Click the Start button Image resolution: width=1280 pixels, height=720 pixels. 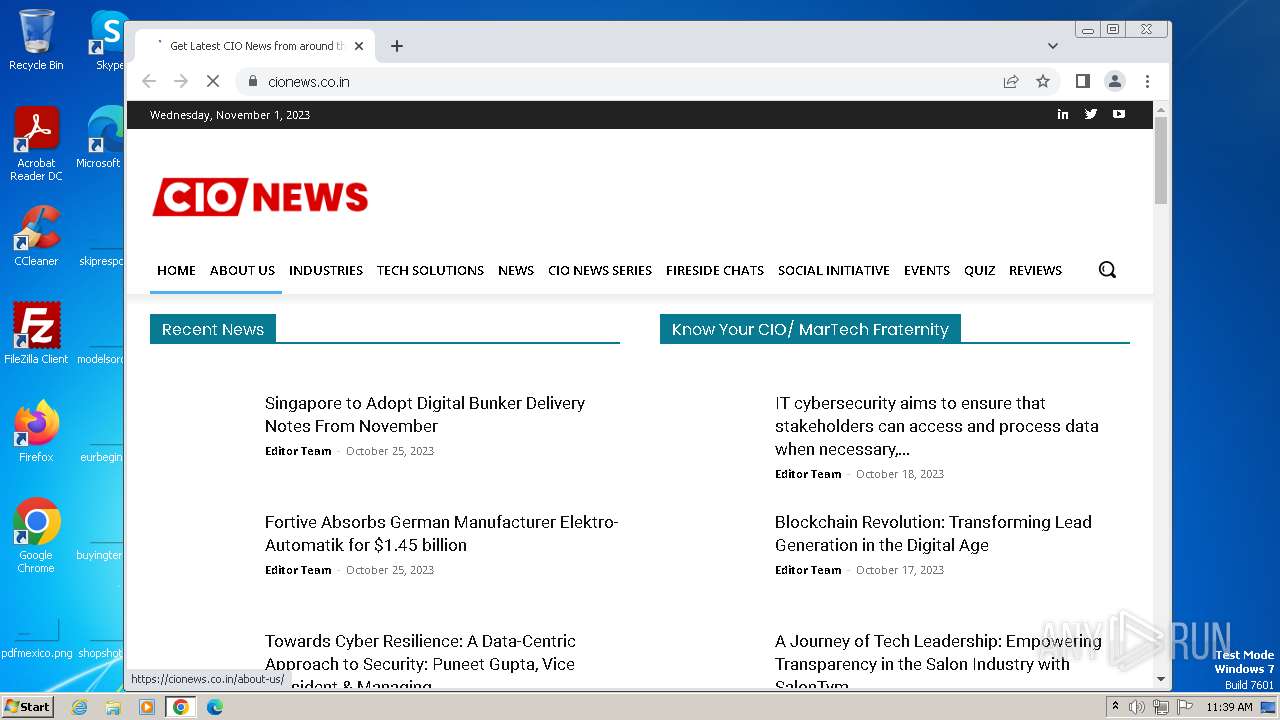[x=27, y=706]
